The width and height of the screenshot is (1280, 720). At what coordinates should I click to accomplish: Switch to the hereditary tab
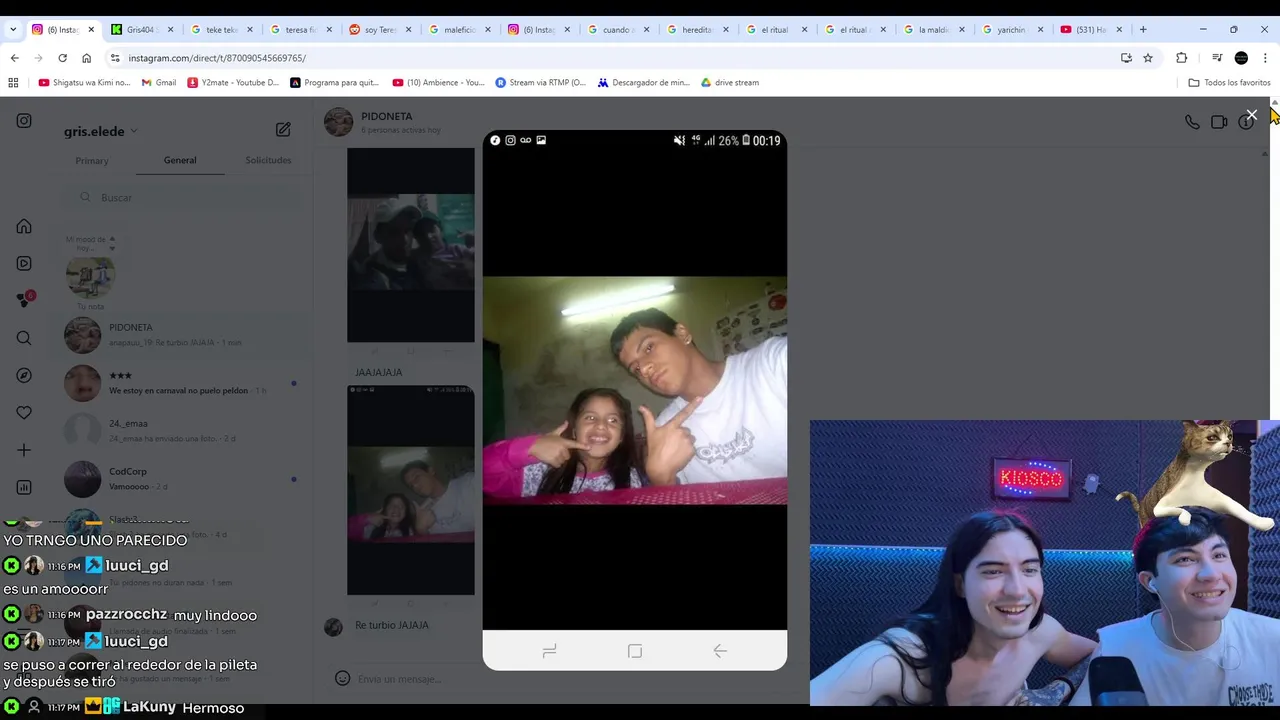click(x=696, y=30)
